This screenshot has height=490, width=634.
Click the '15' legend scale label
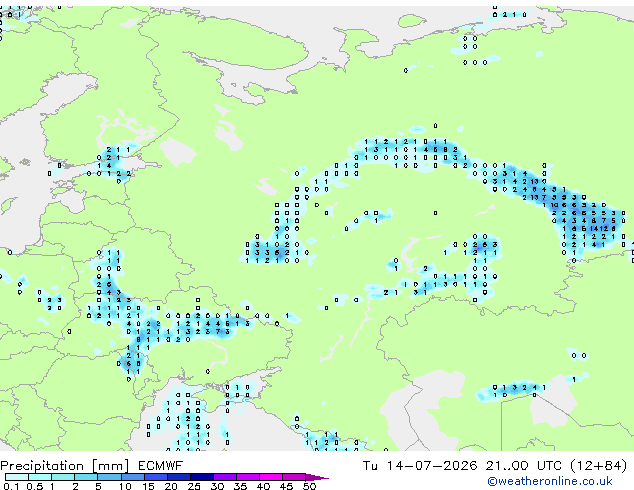(x=148, y=486)
